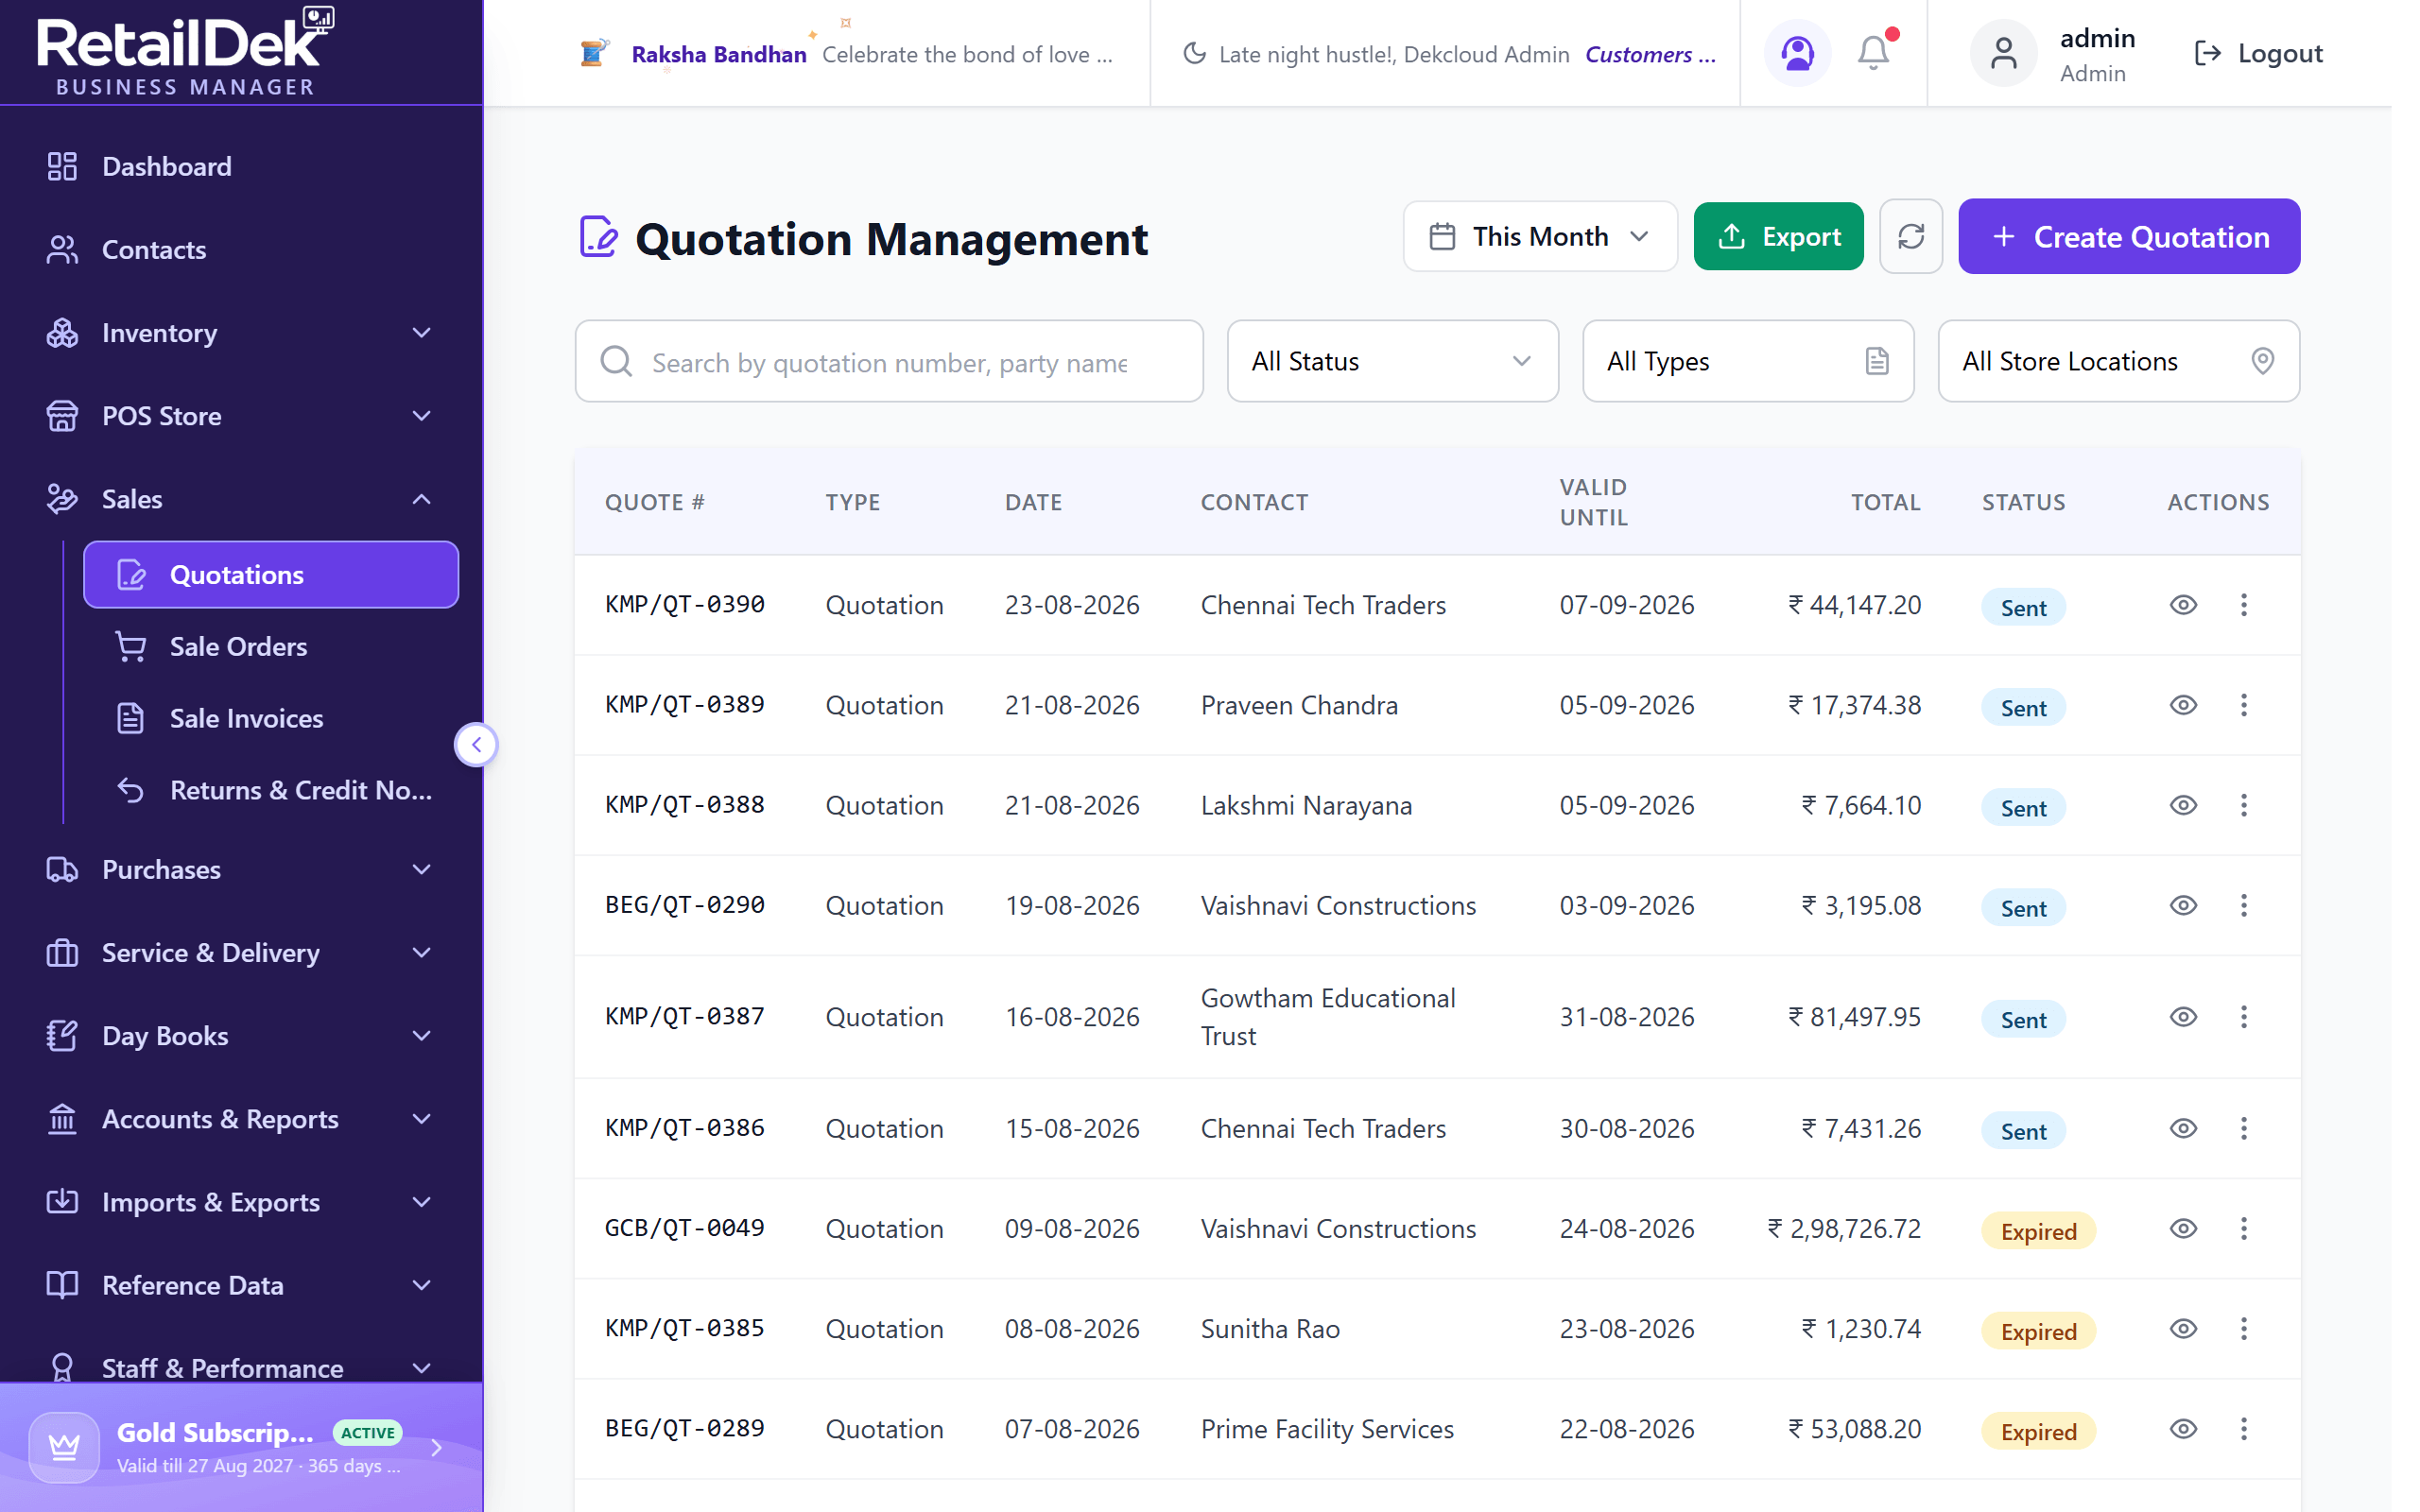Viewport: 2420px width, 1512px height.
Task: View quotation KMP/QT-0389 with eye icon
Action: pos(2183,705)
